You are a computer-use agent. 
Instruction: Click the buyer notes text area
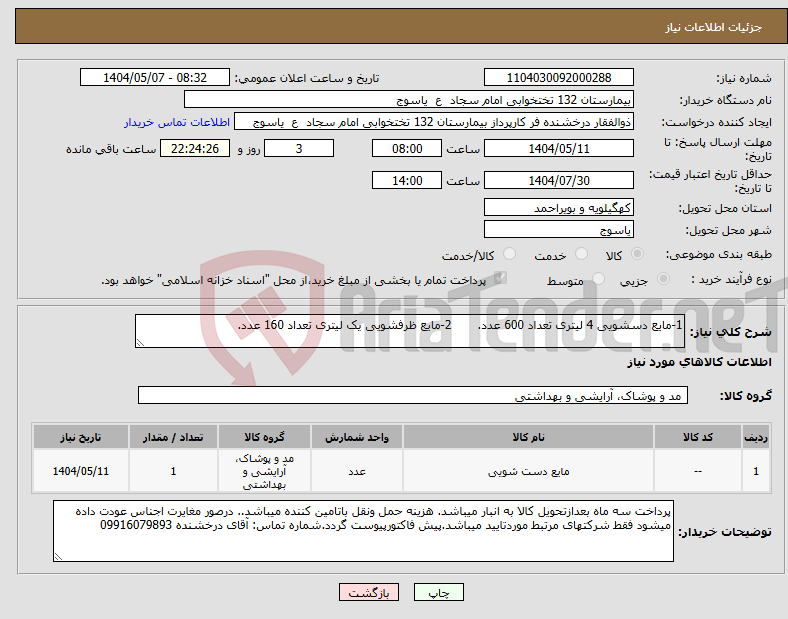(x=363, y=531)
